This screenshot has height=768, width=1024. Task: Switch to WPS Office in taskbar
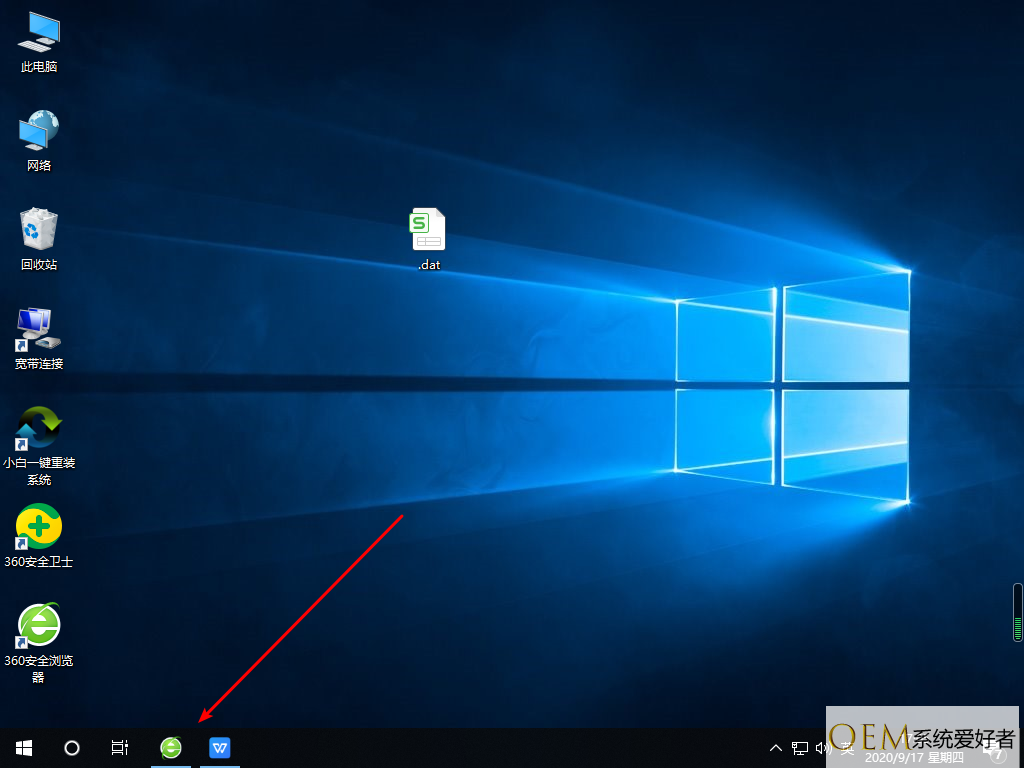coord(220,747)
